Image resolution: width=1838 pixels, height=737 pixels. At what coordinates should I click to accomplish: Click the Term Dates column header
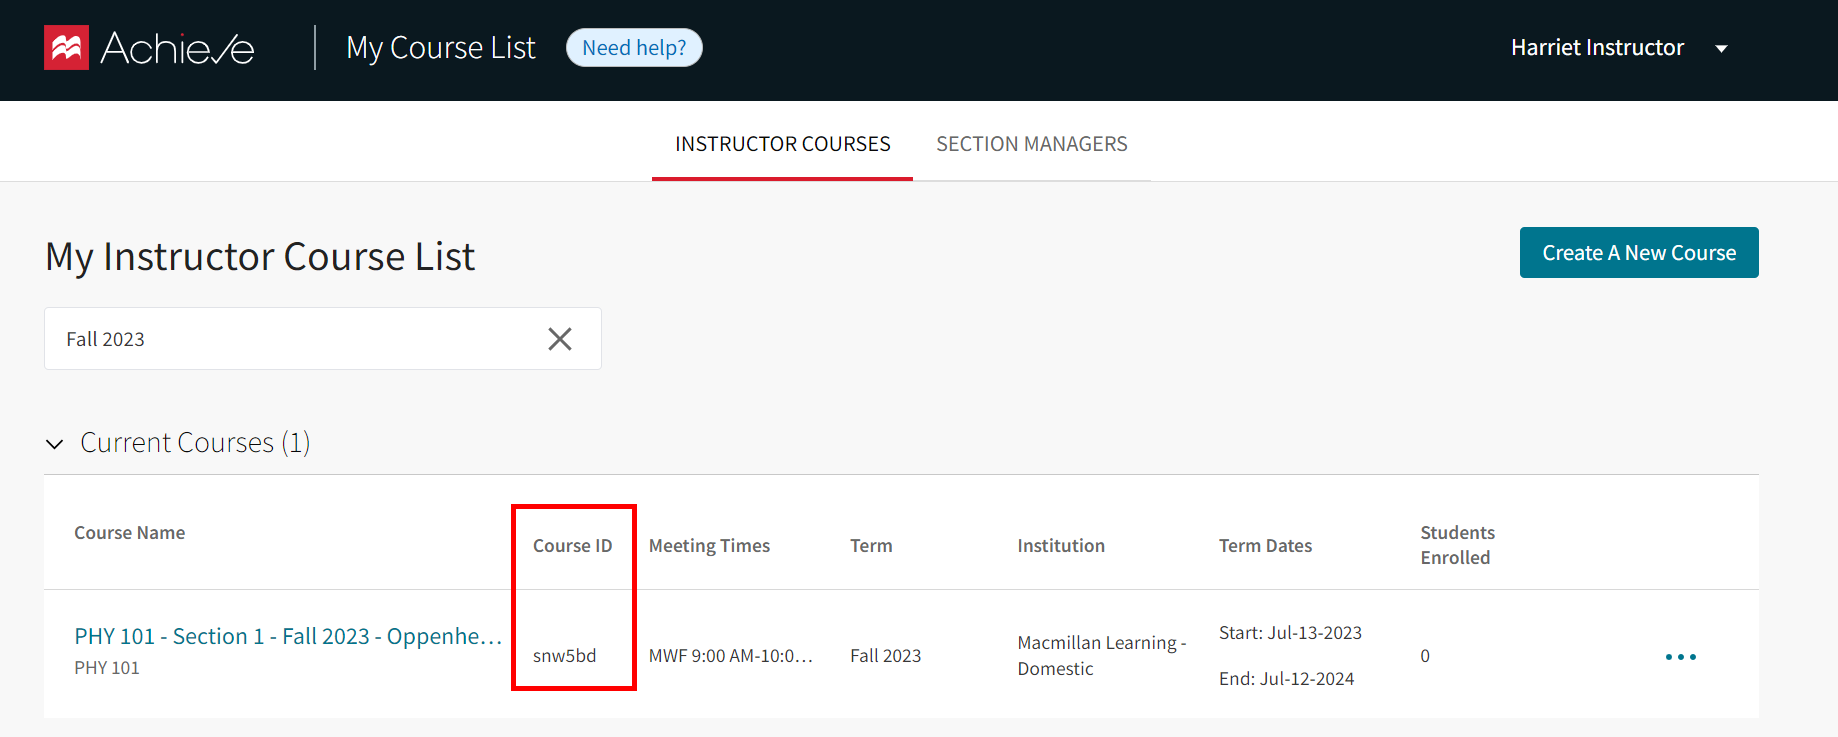[1265, 546]
